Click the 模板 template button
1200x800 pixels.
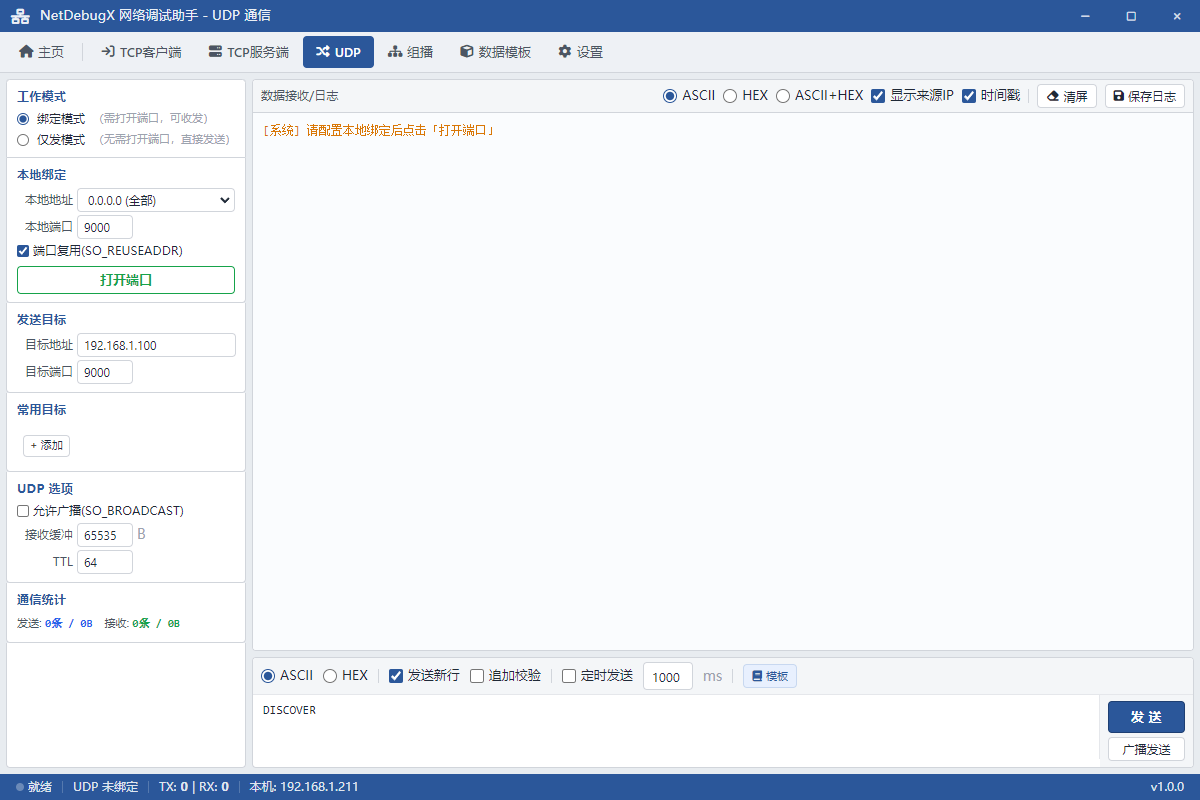[770, 676]
